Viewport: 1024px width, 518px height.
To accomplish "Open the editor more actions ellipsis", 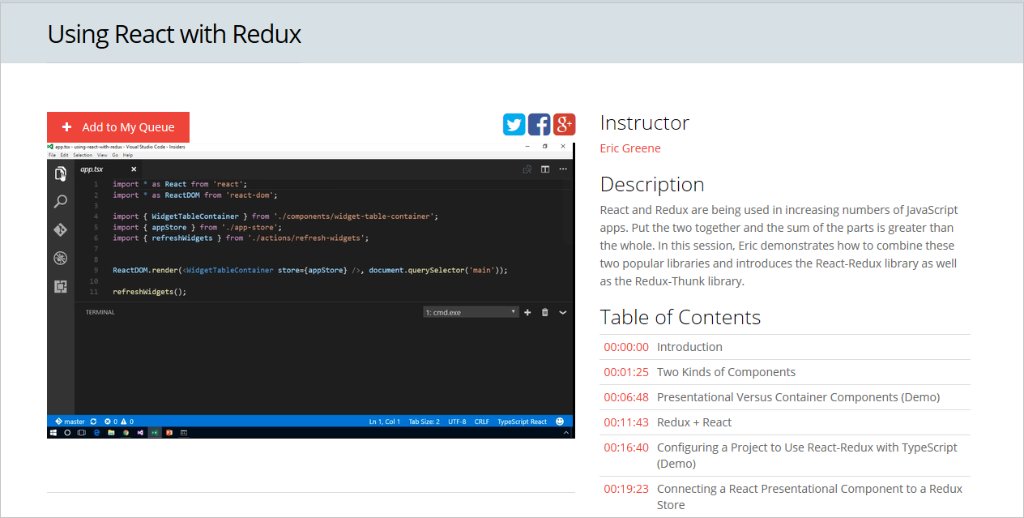I will [563, 169].
